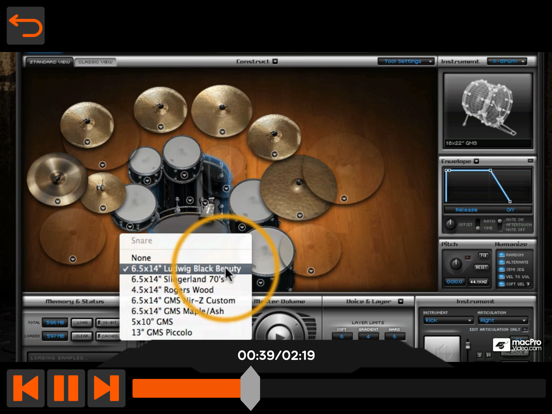Click the video progress slider handle
Viewport: 552px width, 414px height.
(x=250, y=388)
